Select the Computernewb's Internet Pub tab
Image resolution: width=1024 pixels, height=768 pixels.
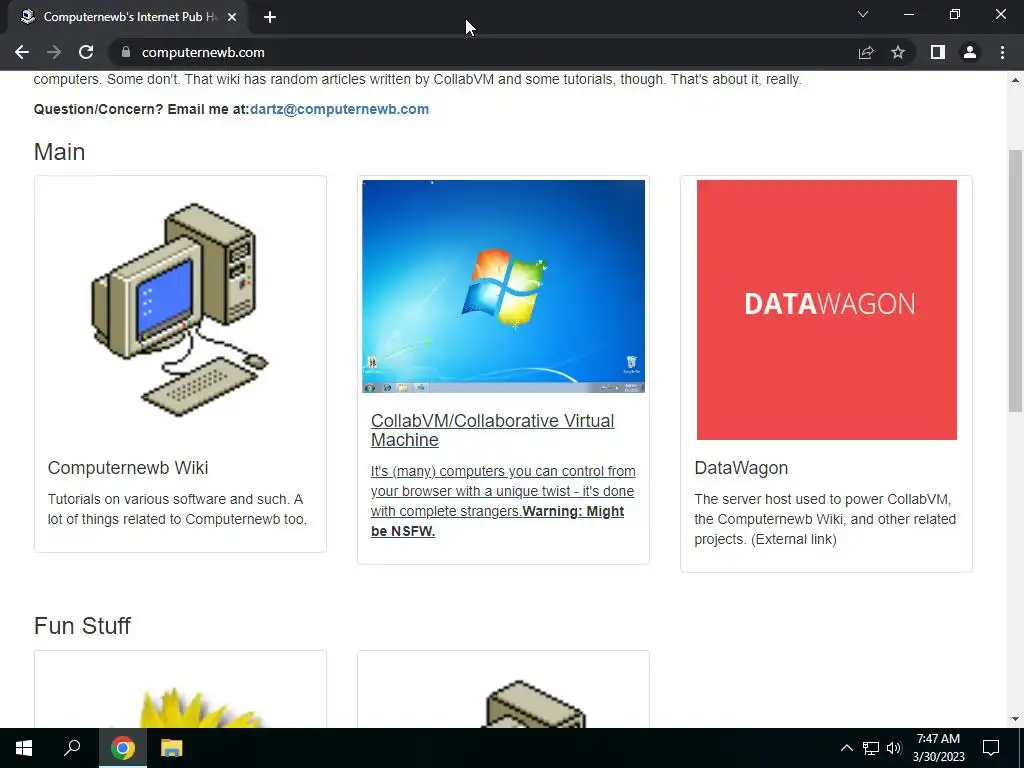click(129, 17)
